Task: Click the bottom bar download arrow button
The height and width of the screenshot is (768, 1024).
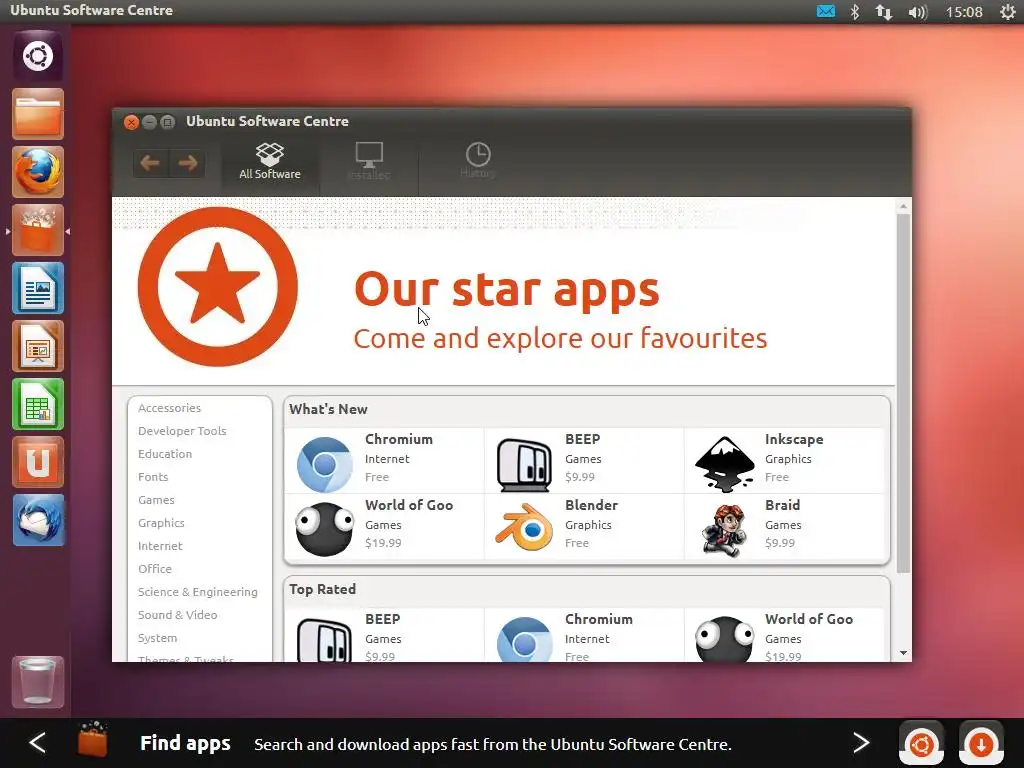Action: click(981, 743)
